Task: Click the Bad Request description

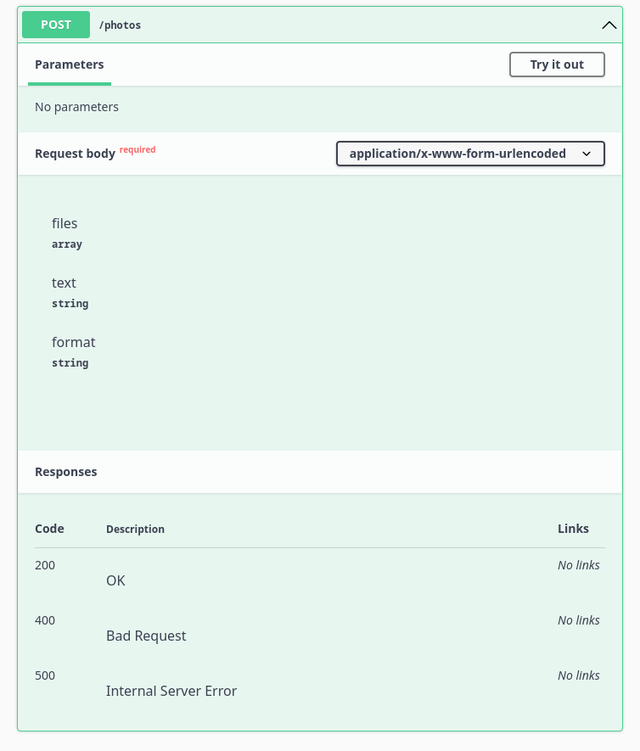Action: point(146,636)
